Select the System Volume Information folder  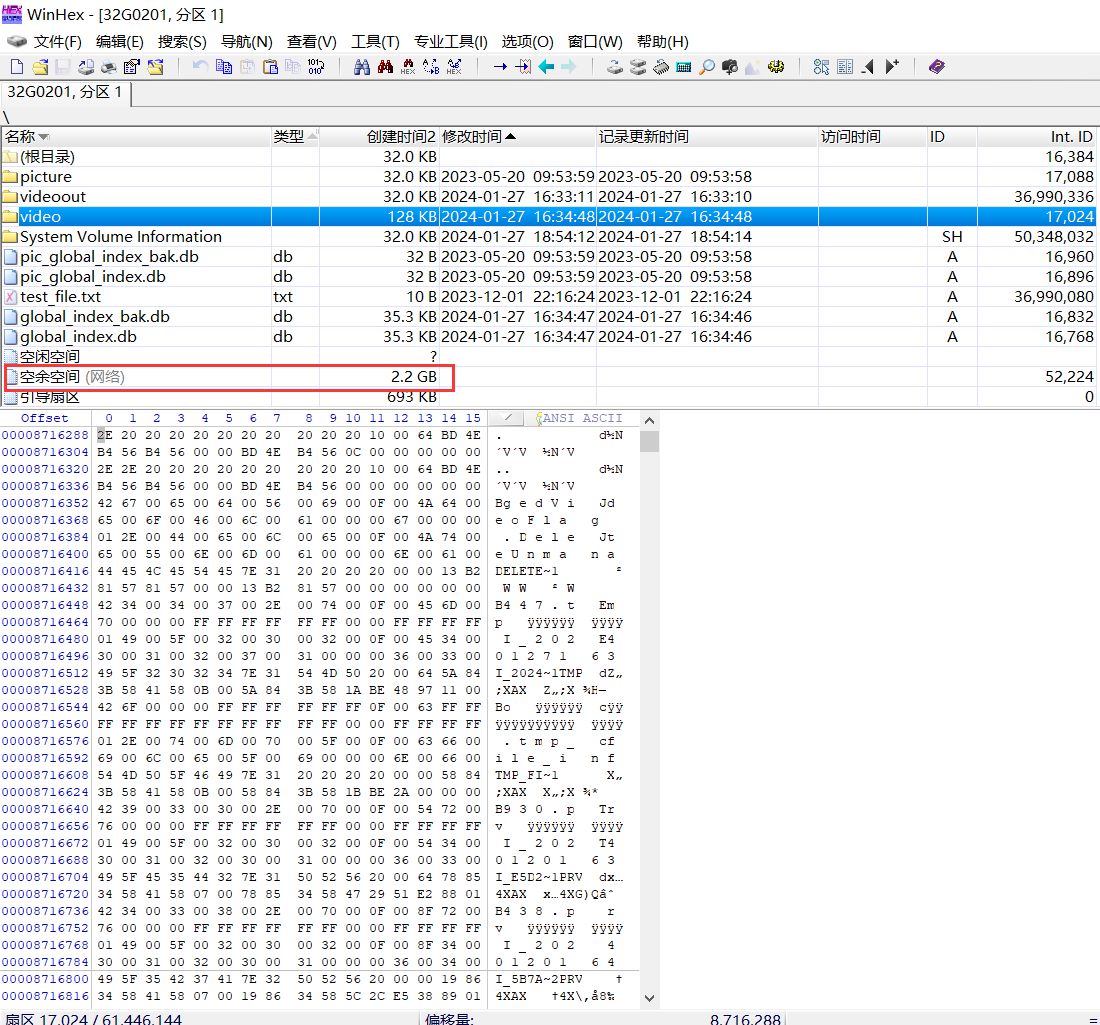550,236
